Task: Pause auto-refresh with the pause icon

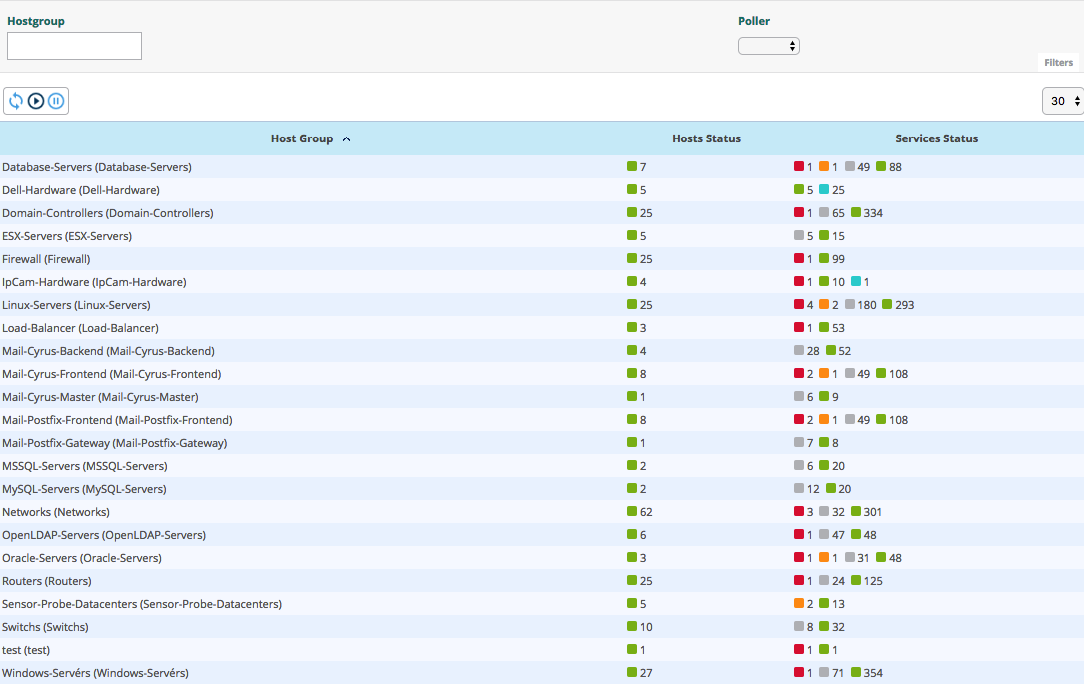Action: (x=56, y=101)
